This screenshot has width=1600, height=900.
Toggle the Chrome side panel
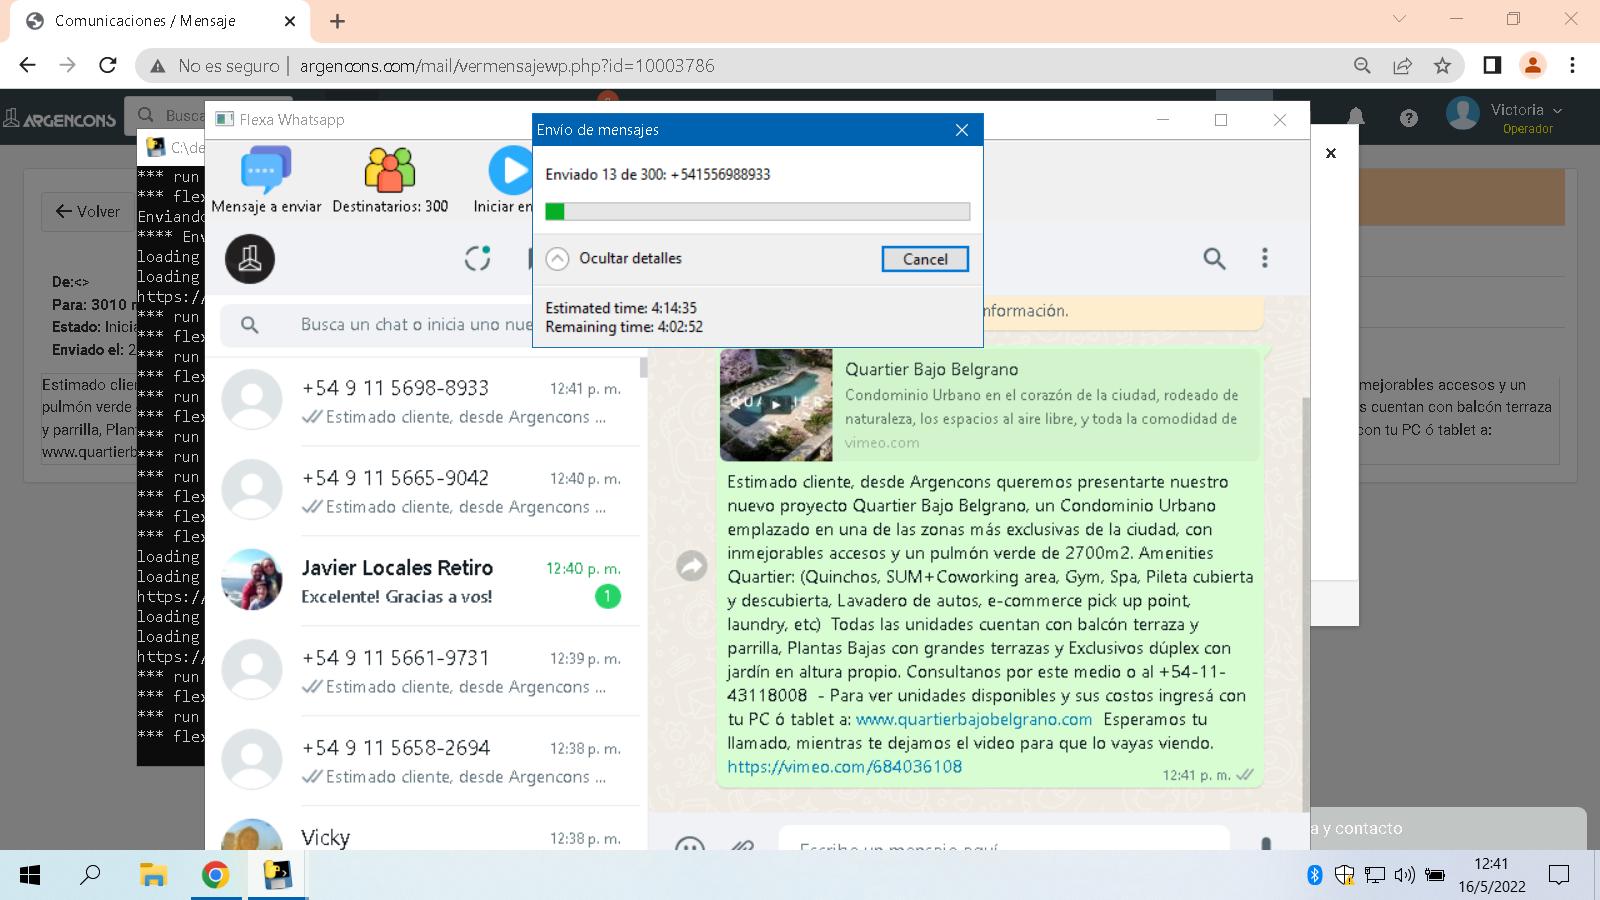pyautogui.click(x=1492, y=65)
